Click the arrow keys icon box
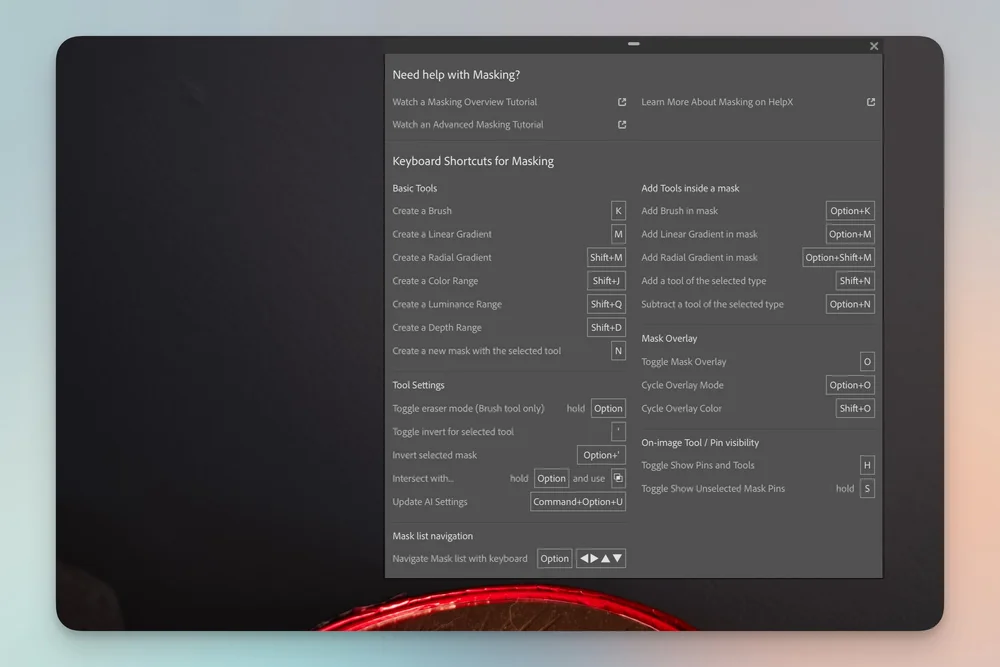Viewport: 1000px width, 667px height. pyautogui.click(x=601, y=559)
